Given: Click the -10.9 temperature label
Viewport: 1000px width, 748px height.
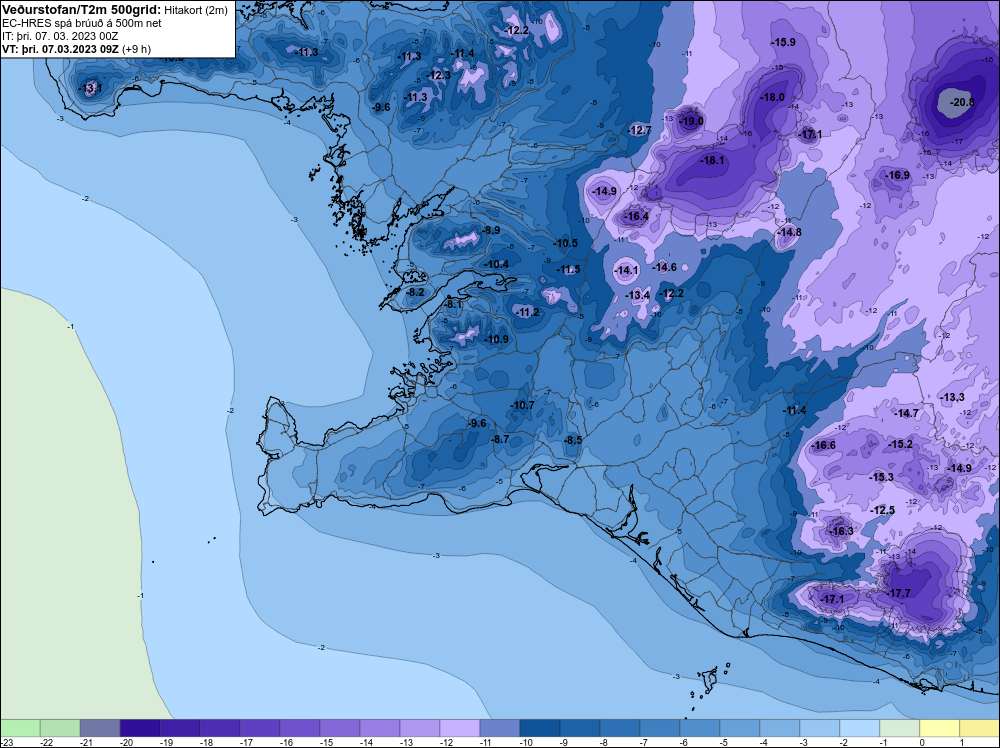Looking at the screenshot, I should tap(497, 339).
